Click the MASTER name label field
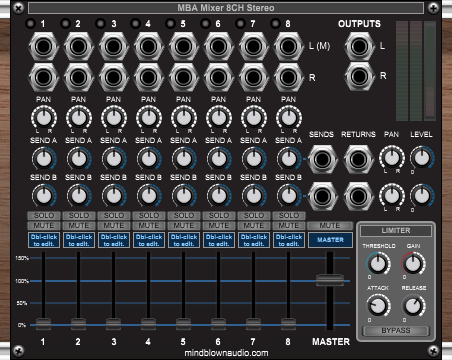Screen dimensions: 452x360 pos(330,240)
